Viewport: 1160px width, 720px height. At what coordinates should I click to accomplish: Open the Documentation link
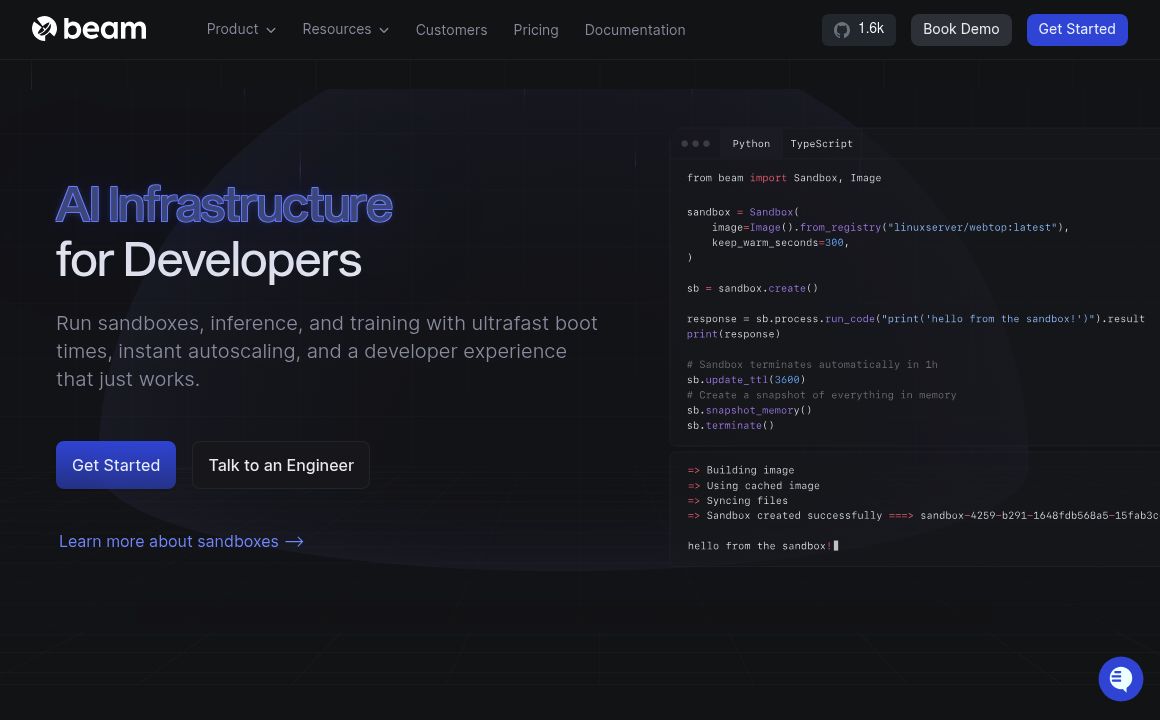point(634,30)
